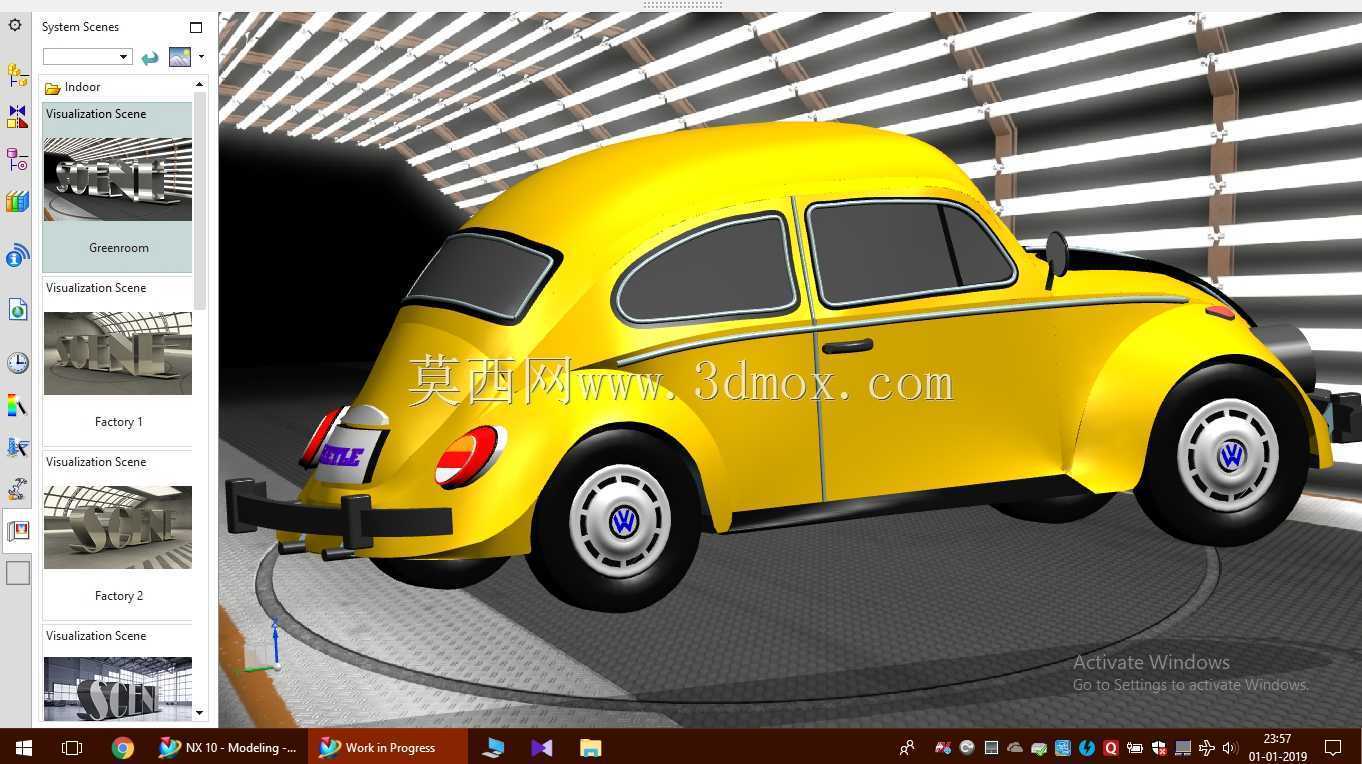
Task: Select the fourth scene thumbnail below Factory 2
Action: [x=117, y=688]
